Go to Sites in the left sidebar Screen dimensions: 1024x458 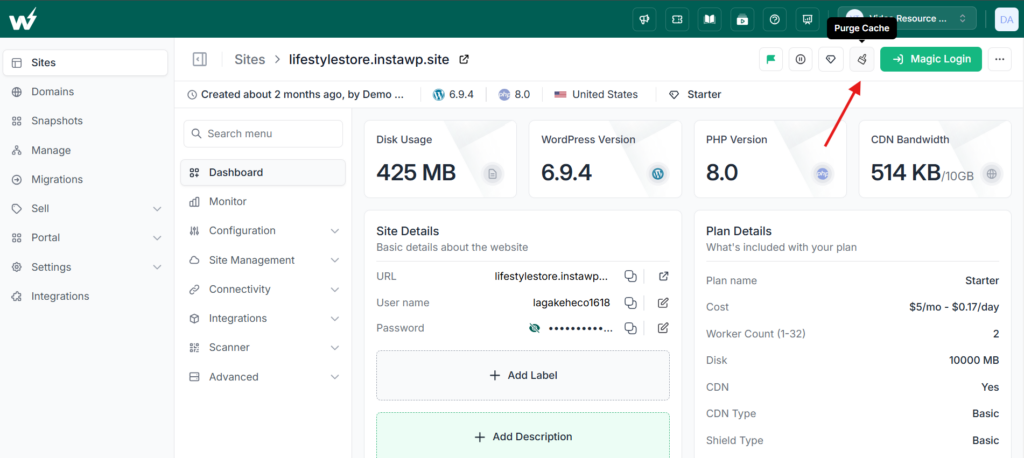pyautogui.click(x=86, y=63)
